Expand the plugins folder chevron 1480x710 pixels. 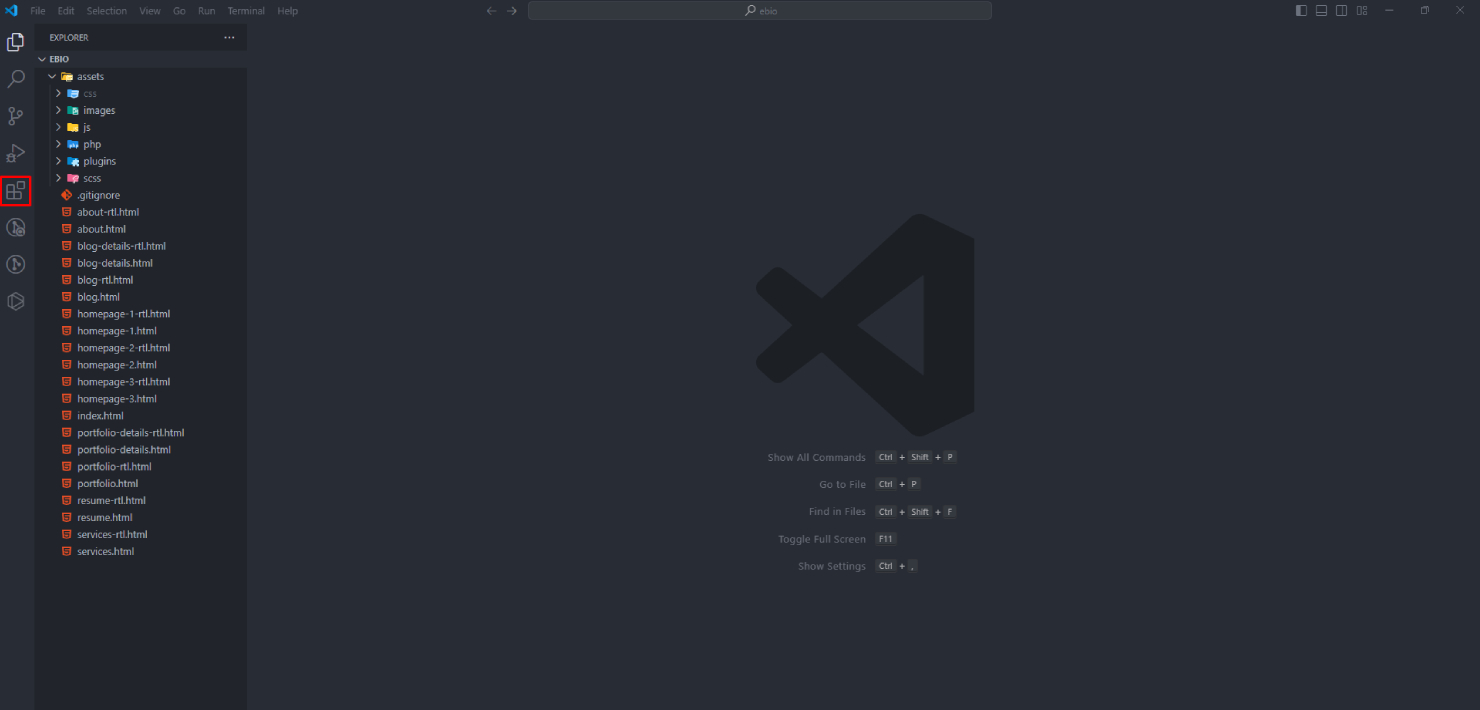pyautogui.click(x=59, y=161)
